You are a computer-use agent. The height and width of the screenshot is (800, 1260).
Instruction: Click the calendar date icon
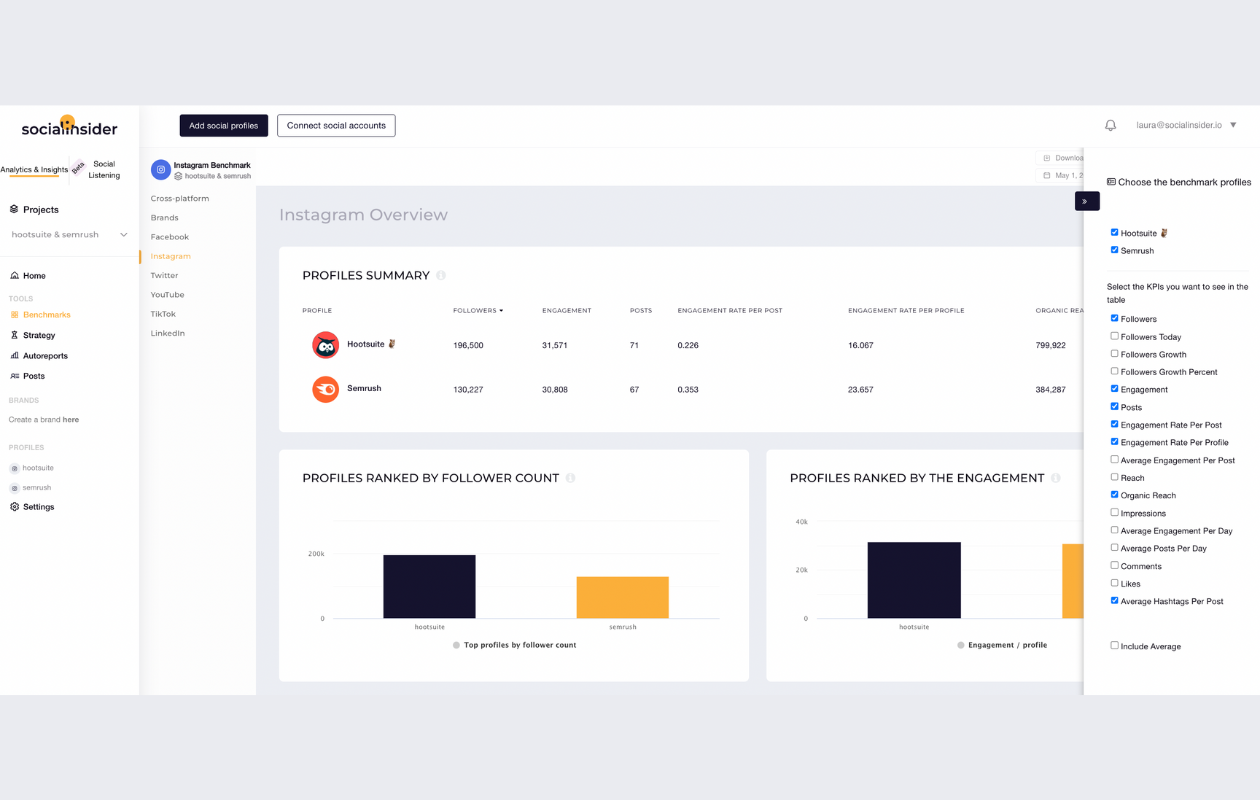click(1047, 175)
